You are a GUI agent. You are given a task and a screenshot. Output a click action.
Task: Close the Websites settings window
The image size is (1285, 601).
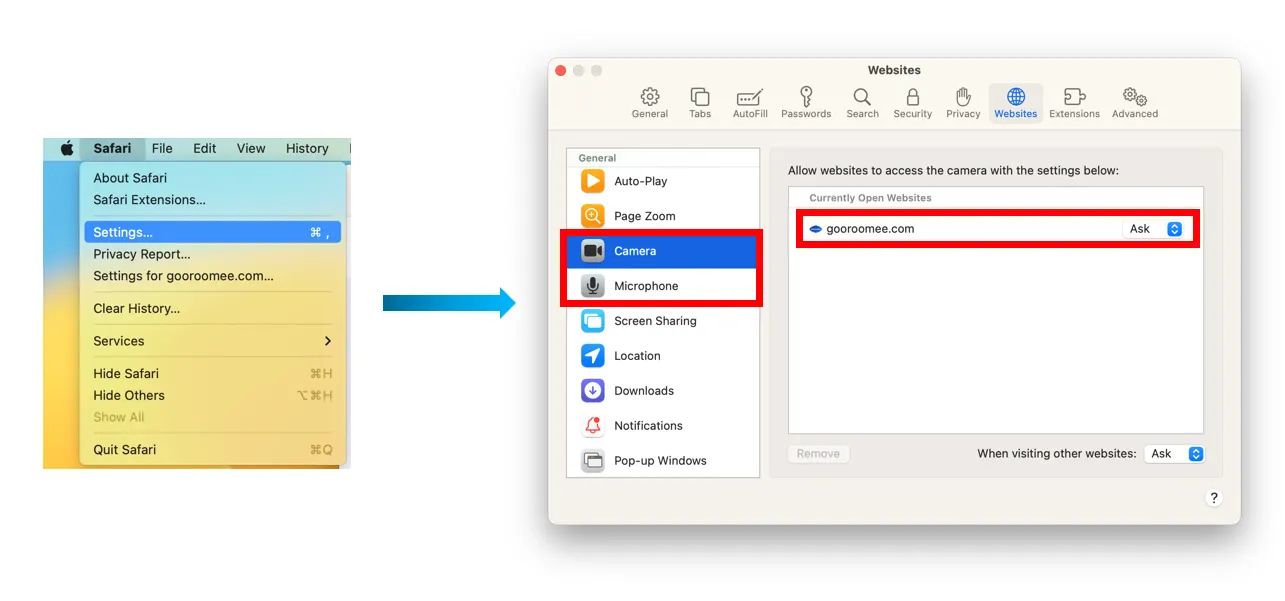tap(561, 70)
